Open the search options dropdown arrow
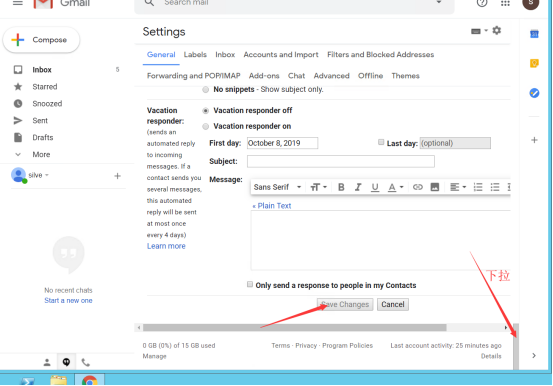The width and height of the screenshot is (553, 386). (439, 2)
